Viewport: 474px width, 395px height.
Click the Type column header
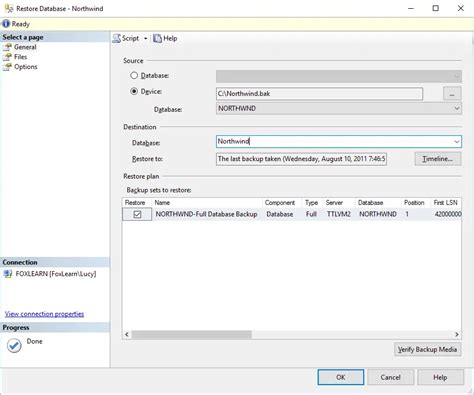(312, 203)
